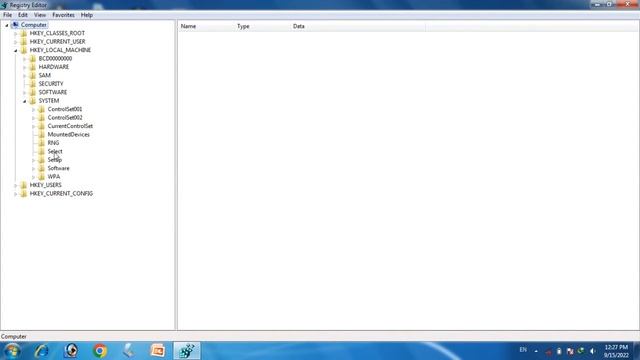Expand the WPA key arrow

[34, 177]
